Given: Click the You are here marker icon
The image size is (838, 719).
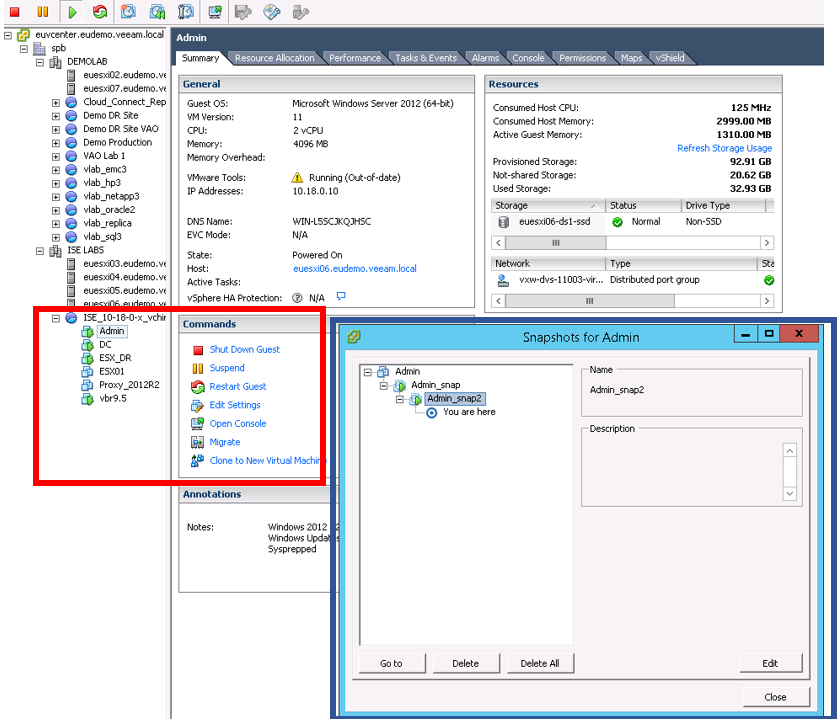Looking at the screenshot, I should point(432,413).
